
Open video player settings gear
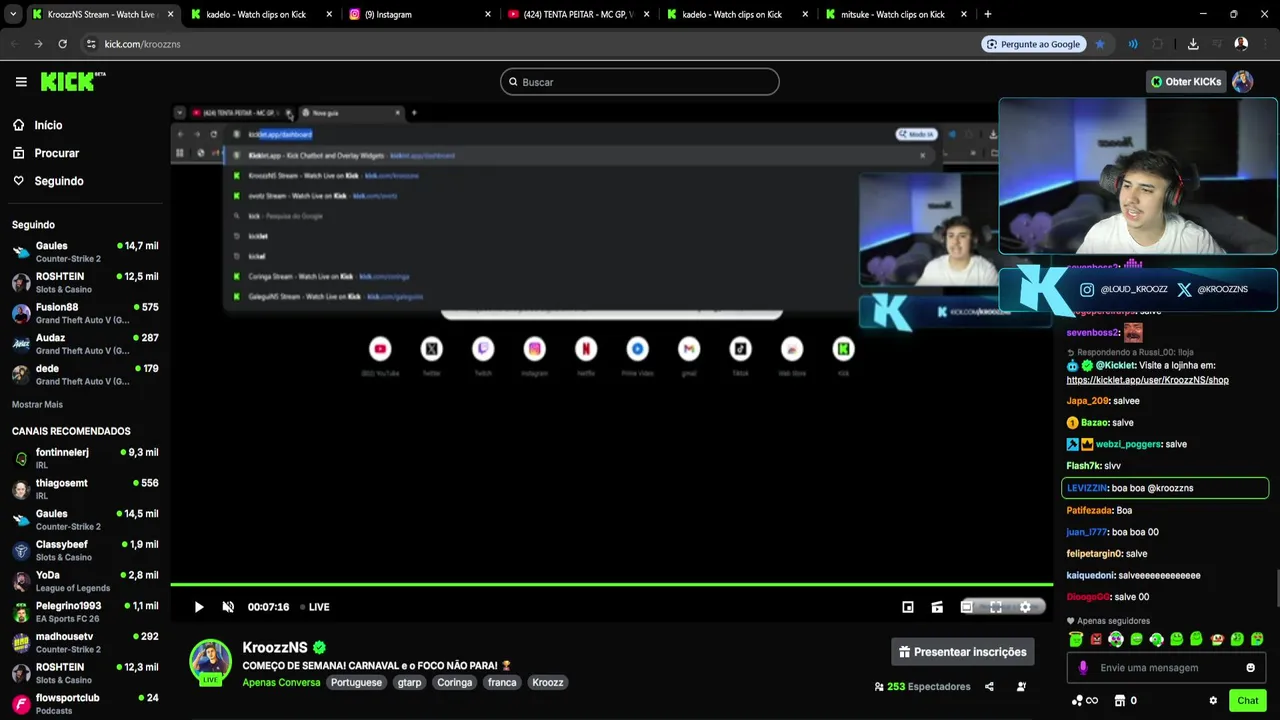[1025, 607]
